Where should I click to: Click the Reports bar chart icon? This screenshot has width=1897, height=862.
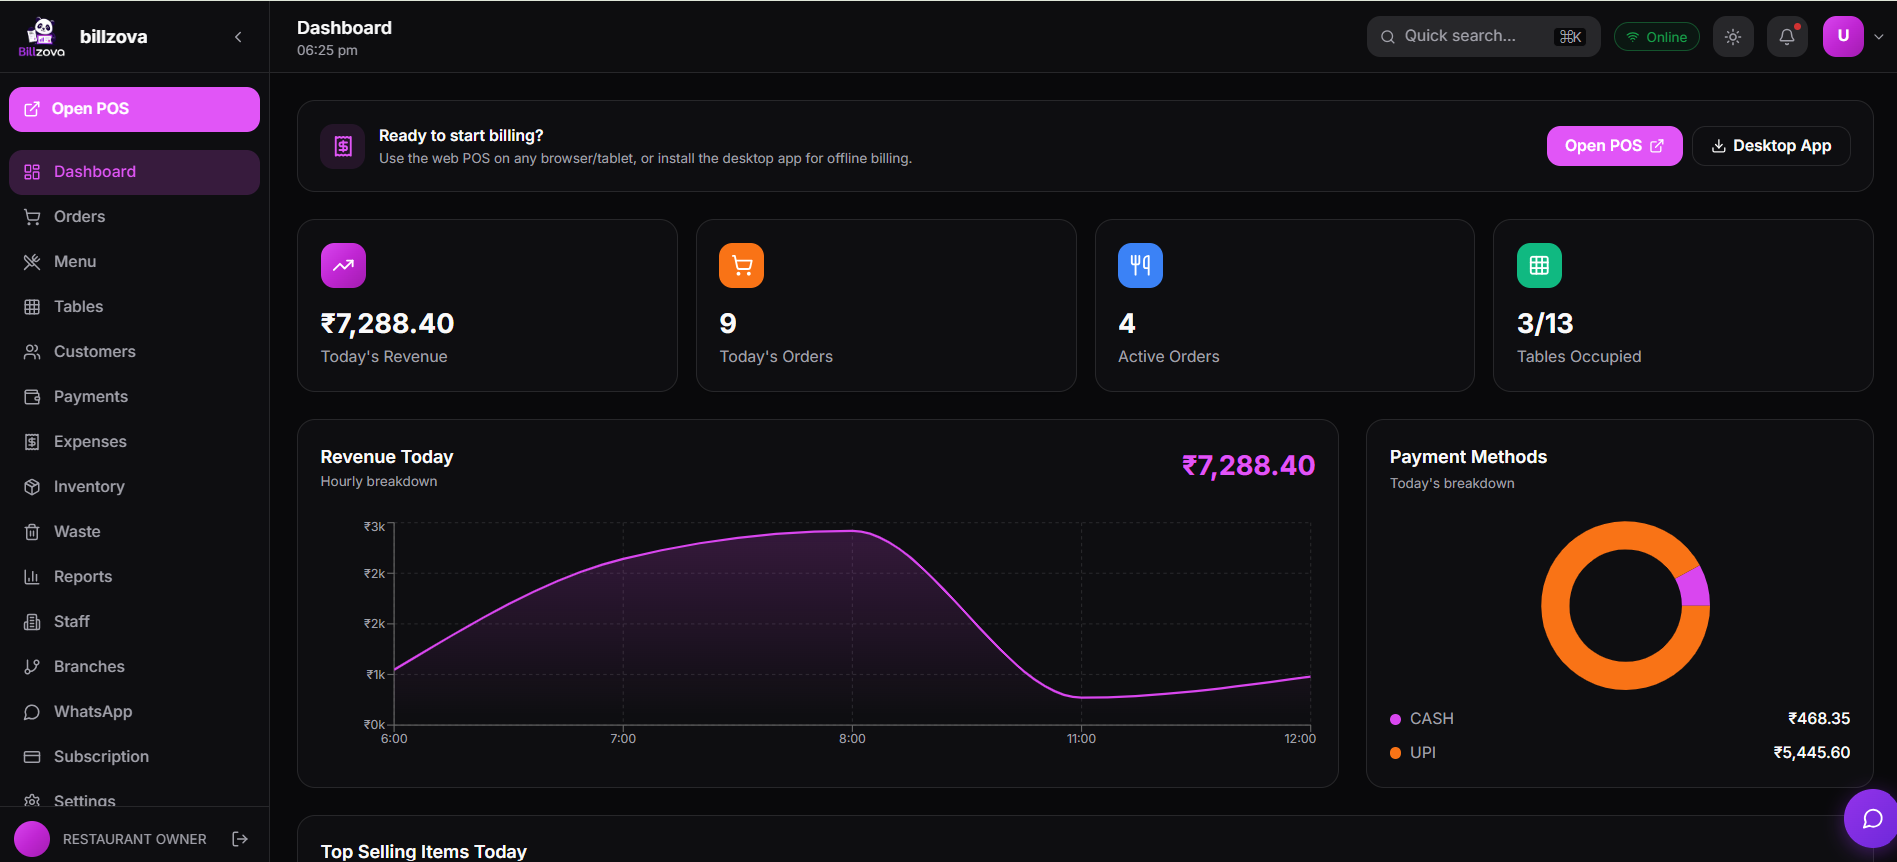(x=32, y=577)
